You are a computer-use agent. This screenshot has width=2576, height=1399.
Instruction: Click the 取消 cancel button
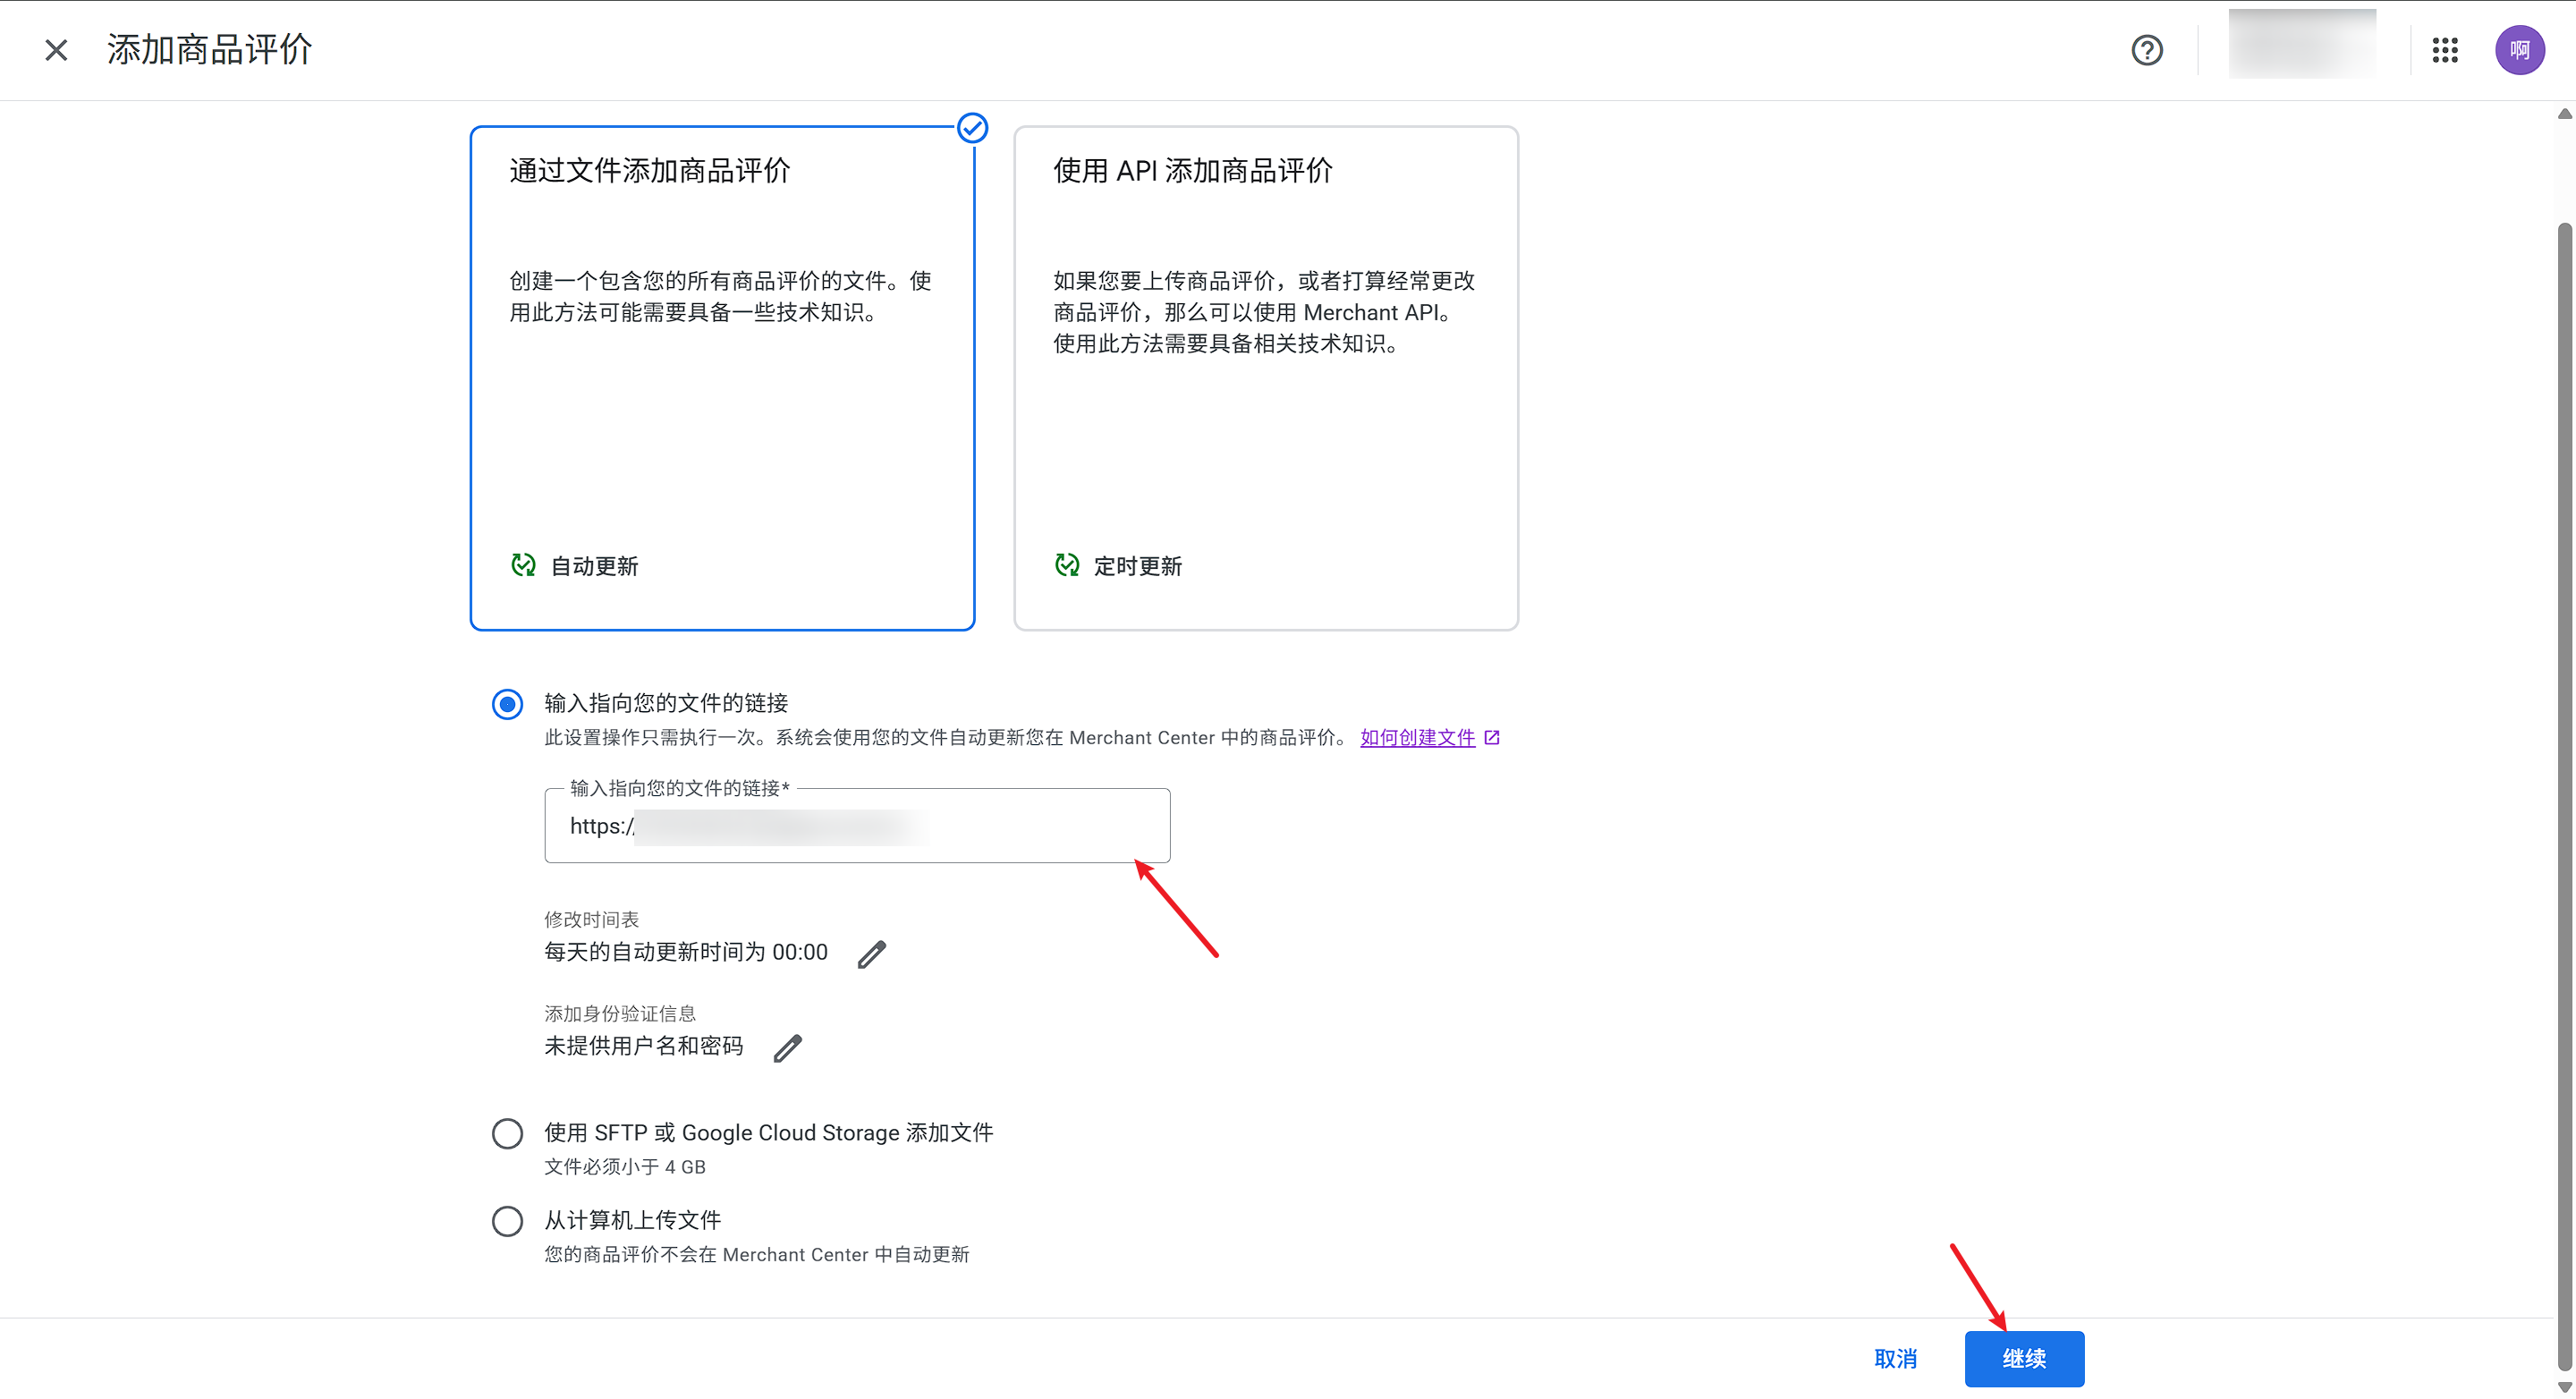(x=1895, y=1359)
